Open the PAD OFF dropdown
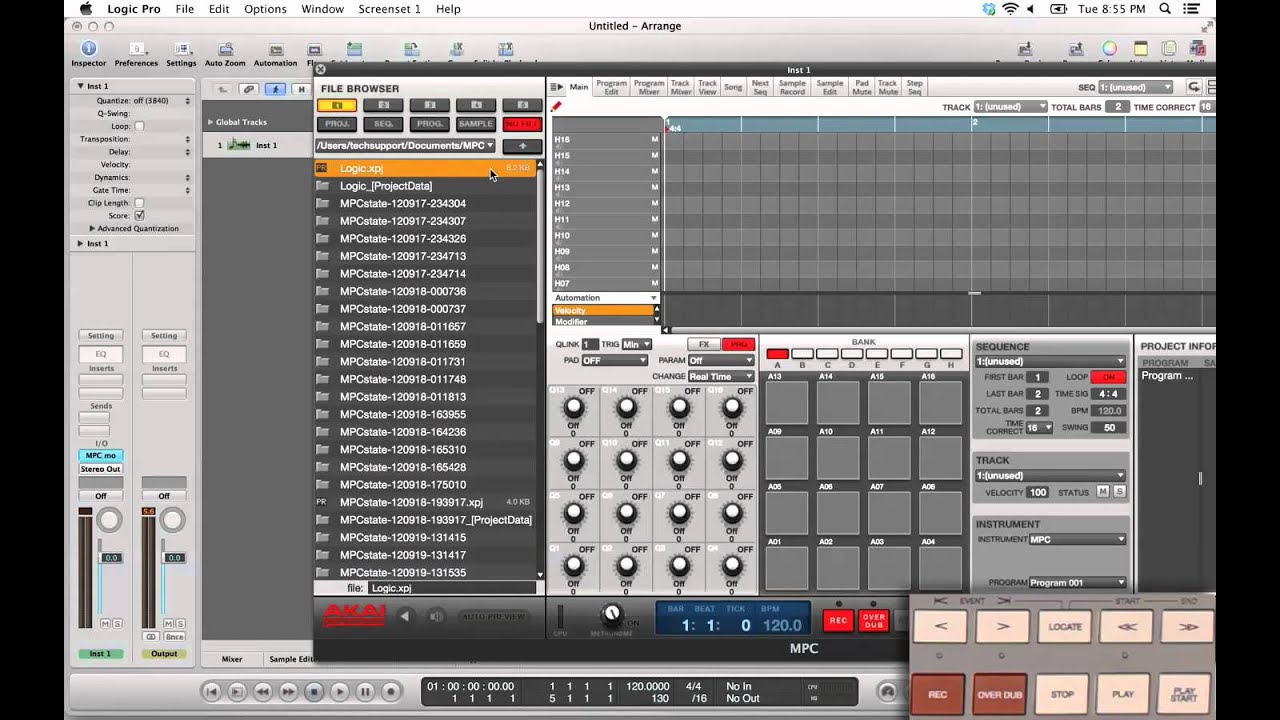1280x720 pixels. tap(613, 360)
